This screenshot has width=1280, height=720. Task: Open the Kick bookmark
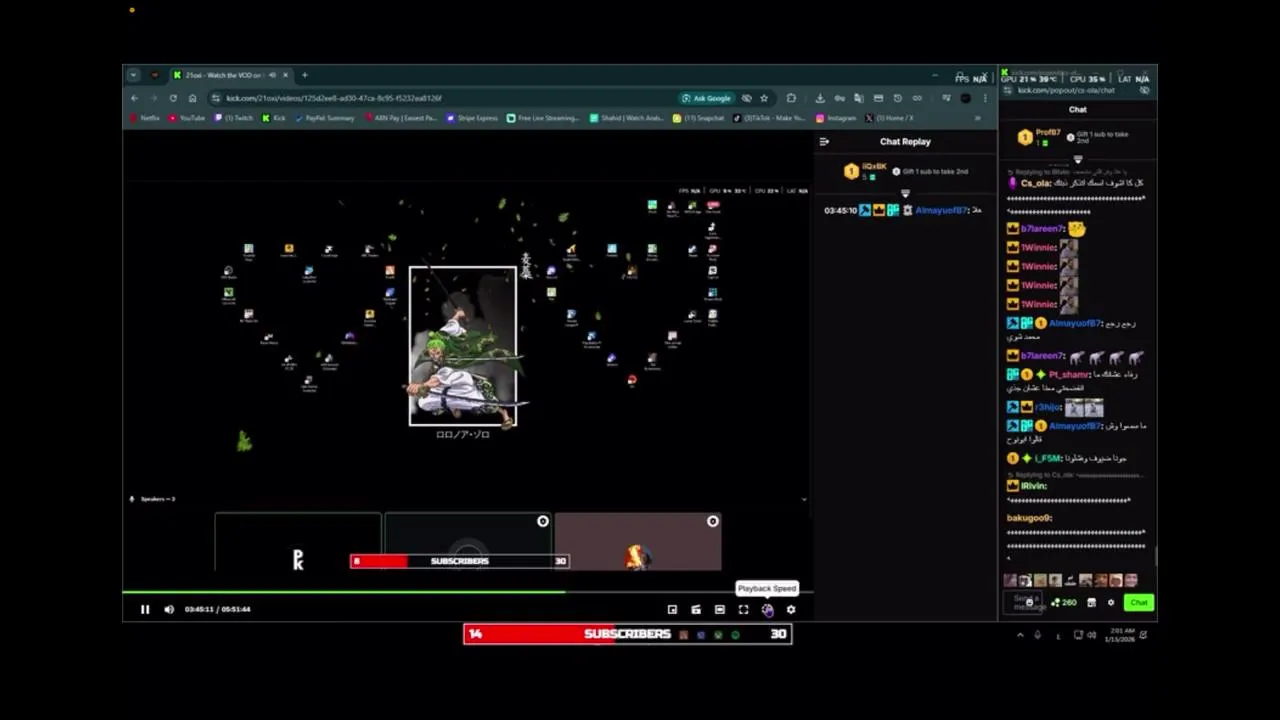point(274,118)
